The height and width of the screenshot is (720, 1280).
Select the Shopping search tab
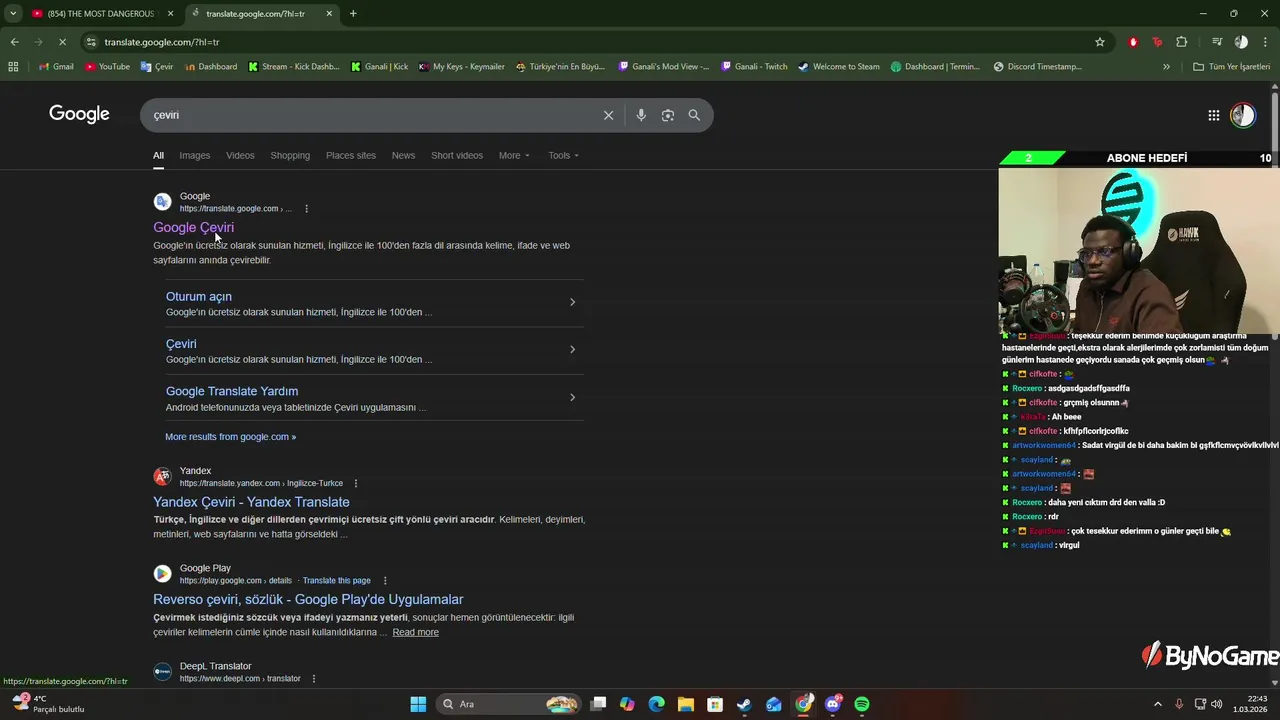pyautogui.click(x=290, y=155)
